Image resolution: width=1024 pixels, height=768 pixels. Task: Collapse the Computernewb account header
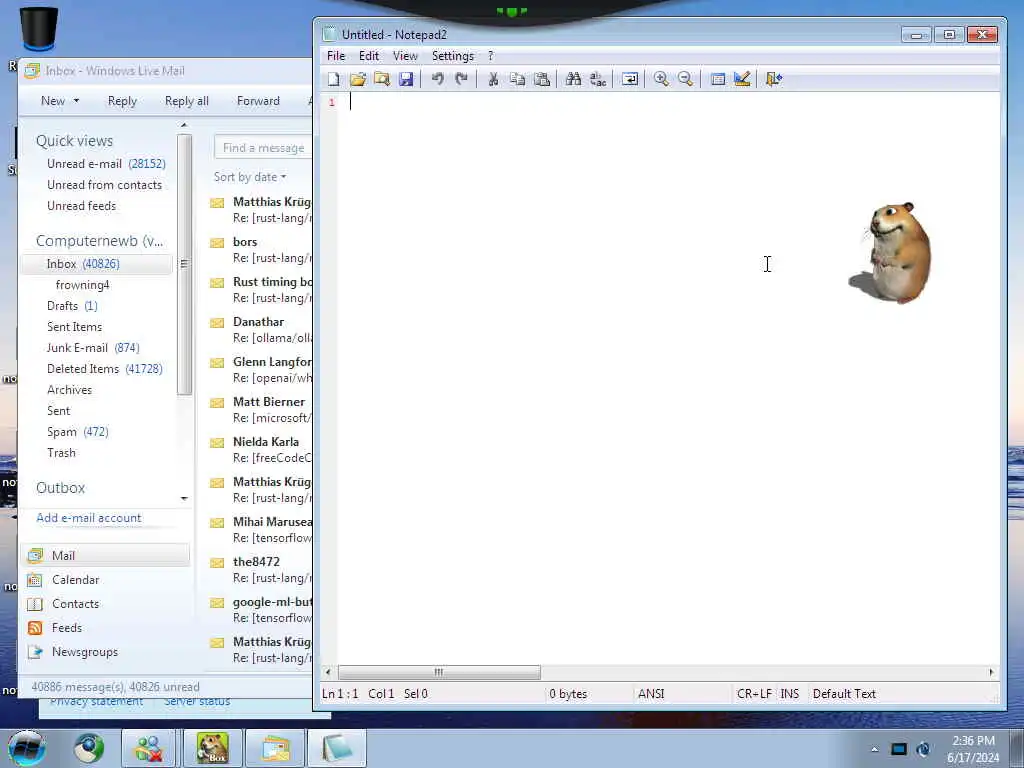click(99, 241)
